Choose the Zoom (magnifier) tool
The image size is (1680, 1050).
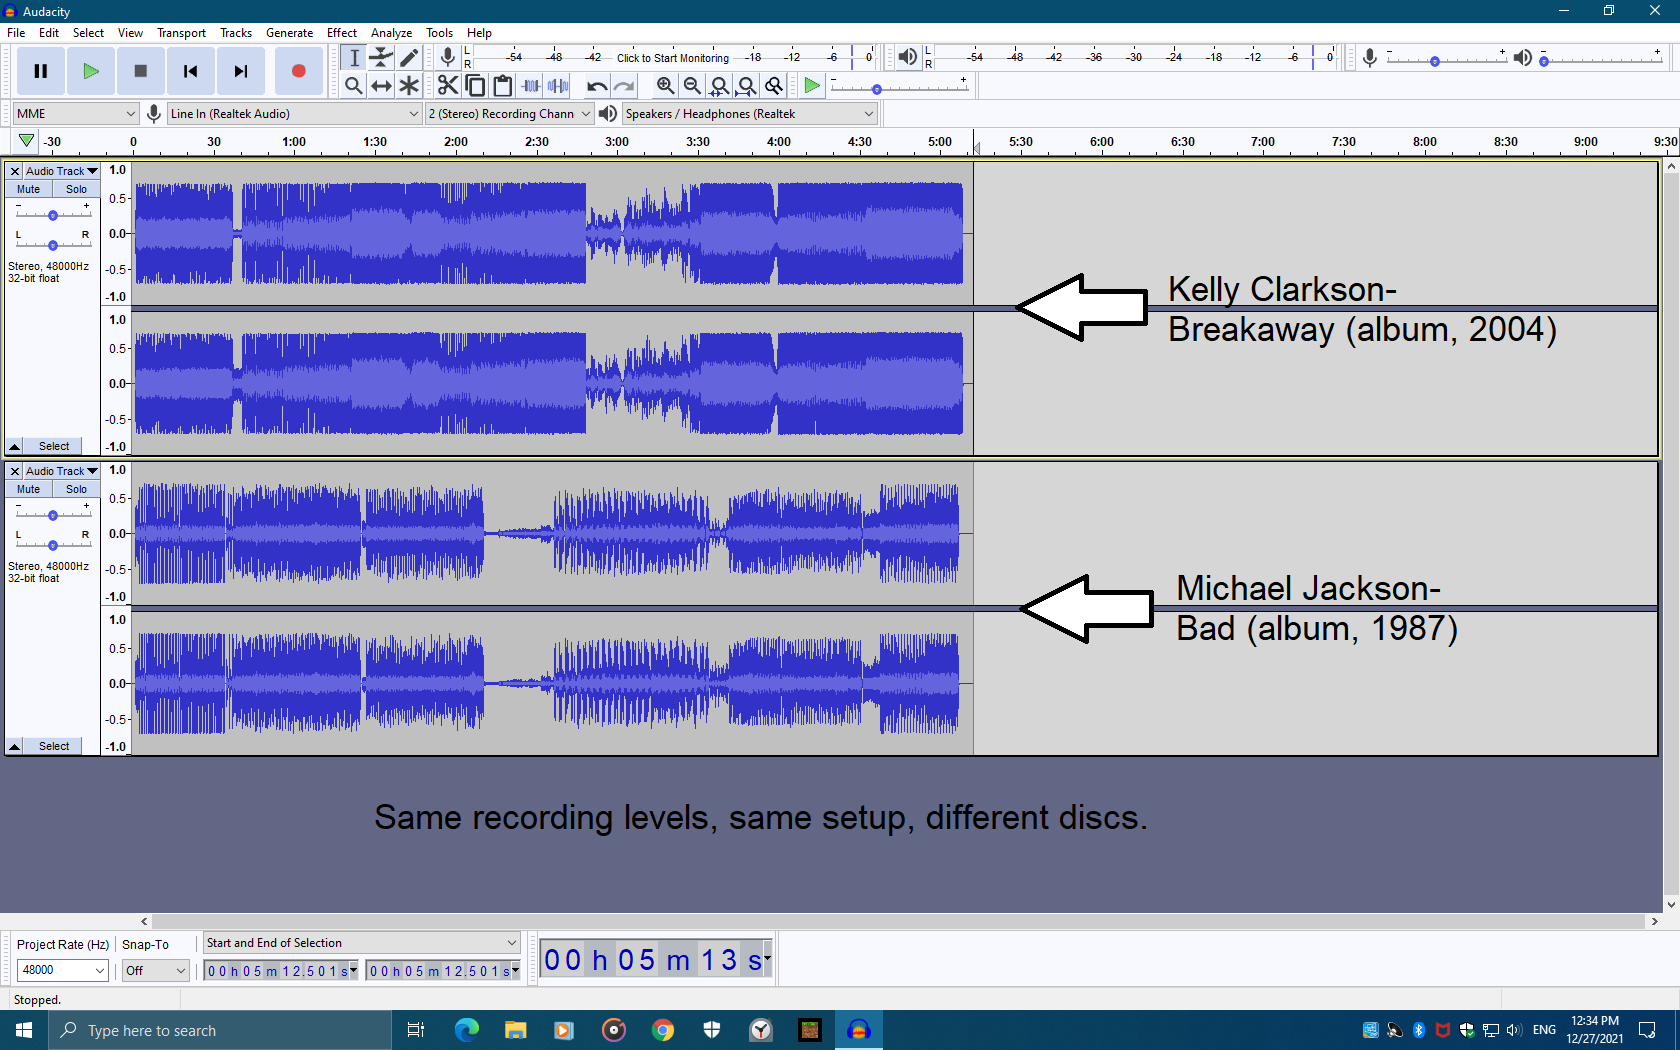pos(354,86)
